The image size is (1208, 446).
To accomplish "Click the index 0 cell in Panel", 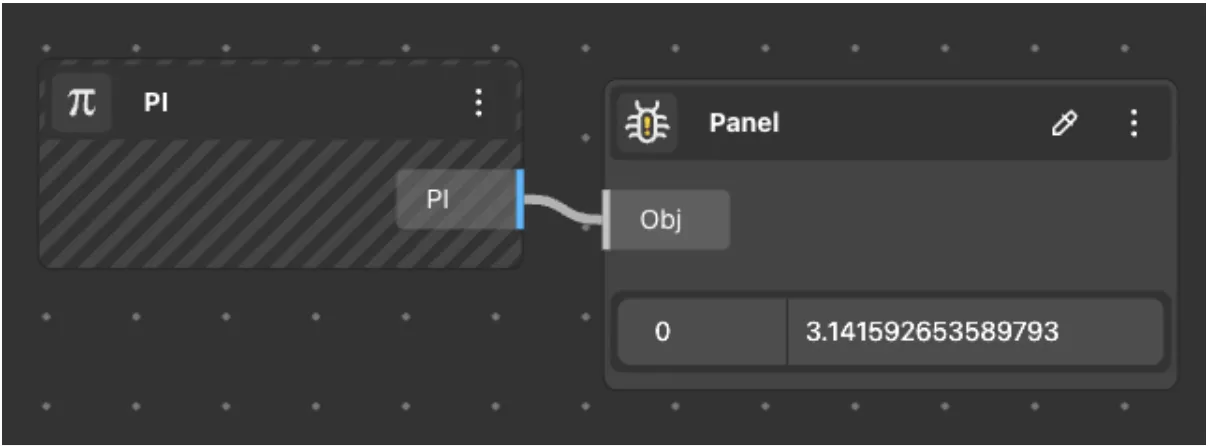I will coord(661,332).
